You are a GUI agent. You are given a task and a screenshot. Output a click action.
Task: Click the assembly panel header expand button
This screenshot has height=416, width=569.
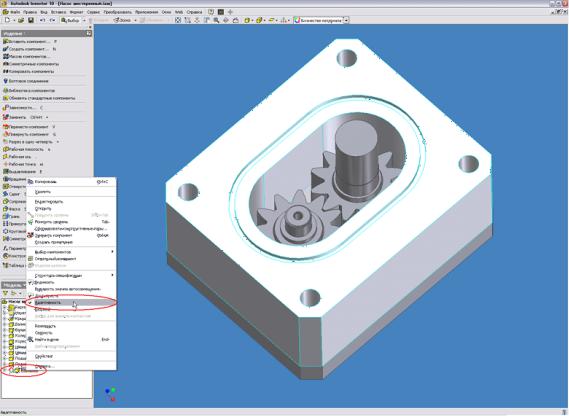89,33
